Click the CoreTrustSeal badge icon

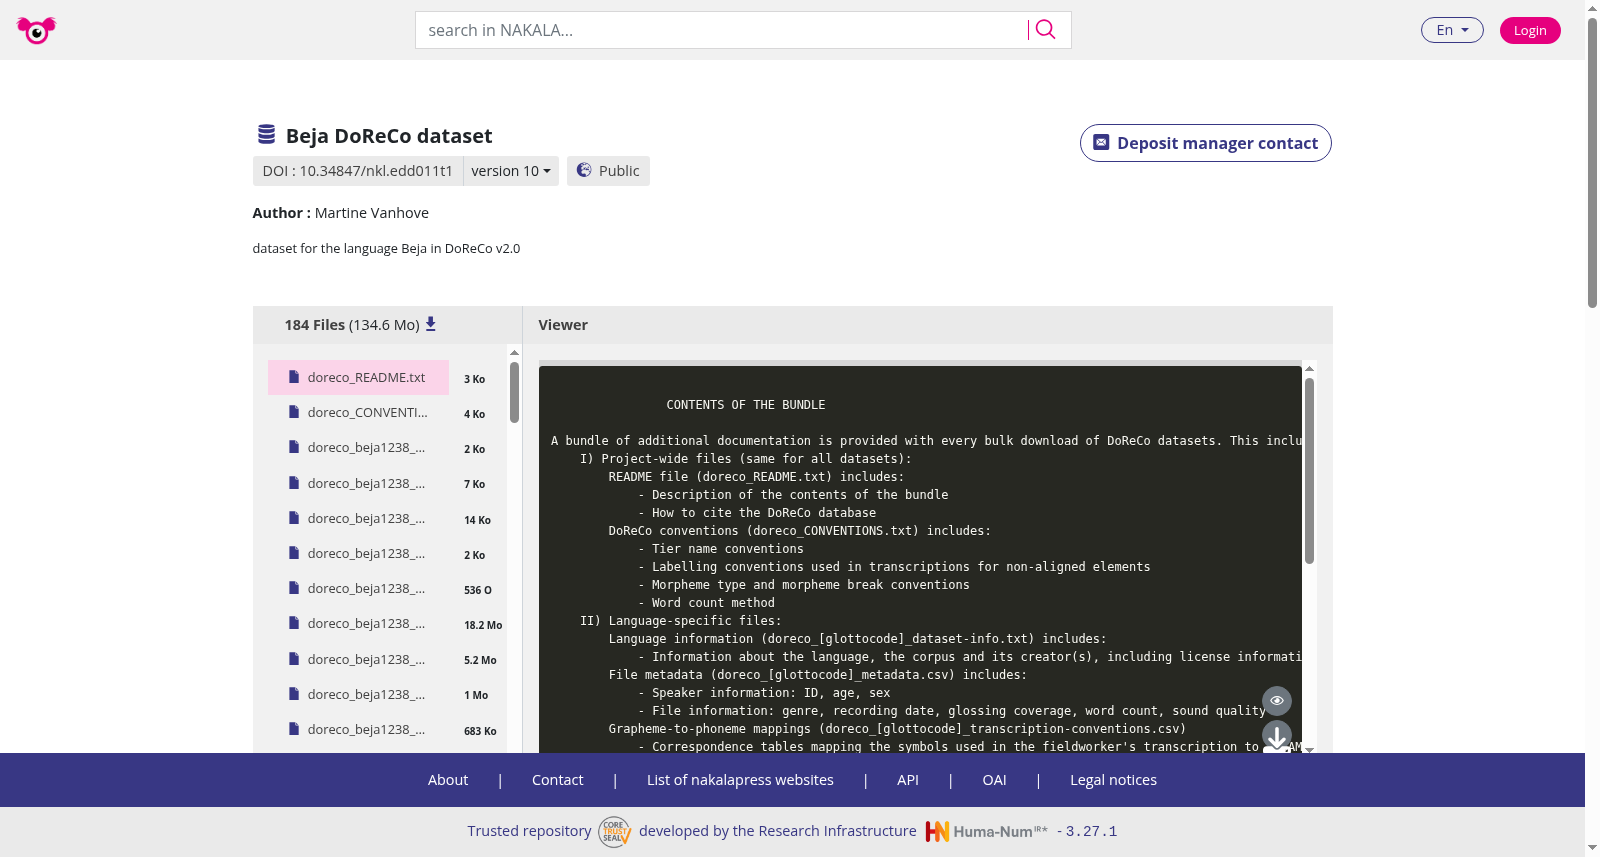point(614,831)
